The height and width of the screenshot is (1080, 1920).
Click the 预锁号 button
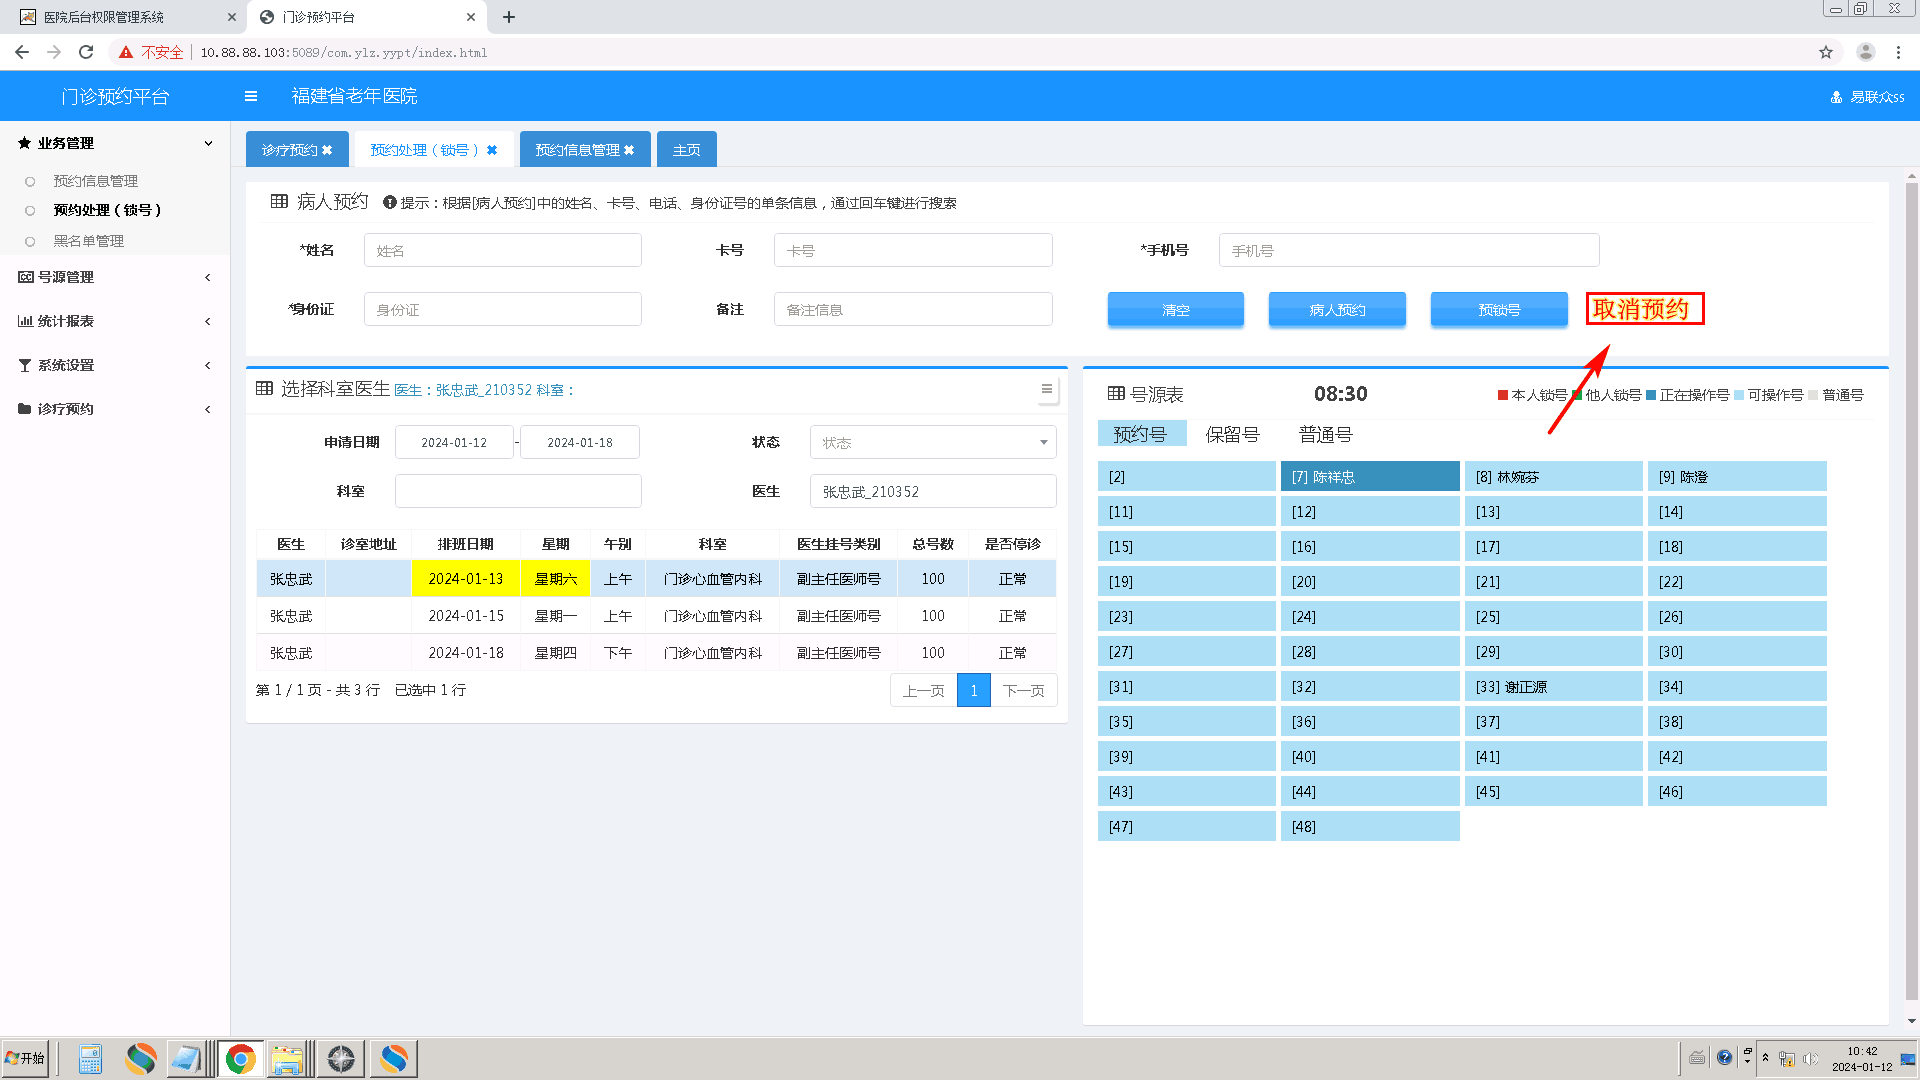tap(1498, 310)
